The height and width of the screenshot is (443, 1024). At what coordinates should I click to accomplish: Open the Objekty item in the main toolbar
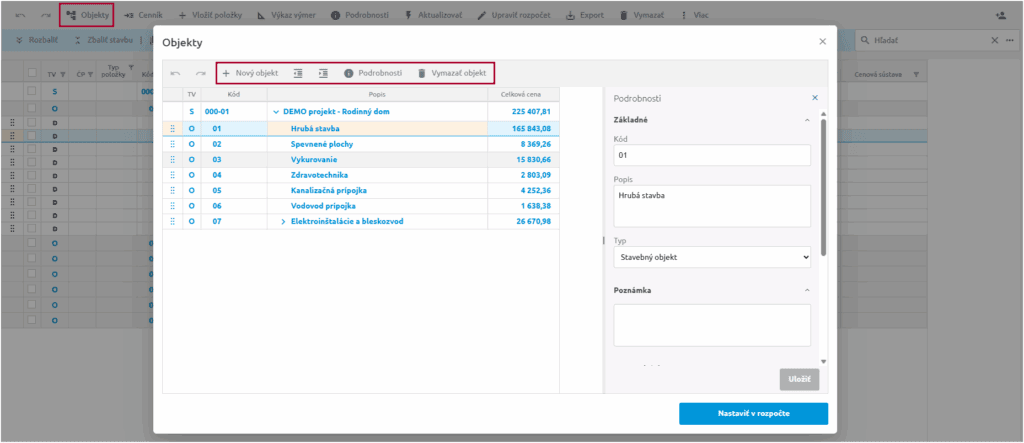[87, 16]
